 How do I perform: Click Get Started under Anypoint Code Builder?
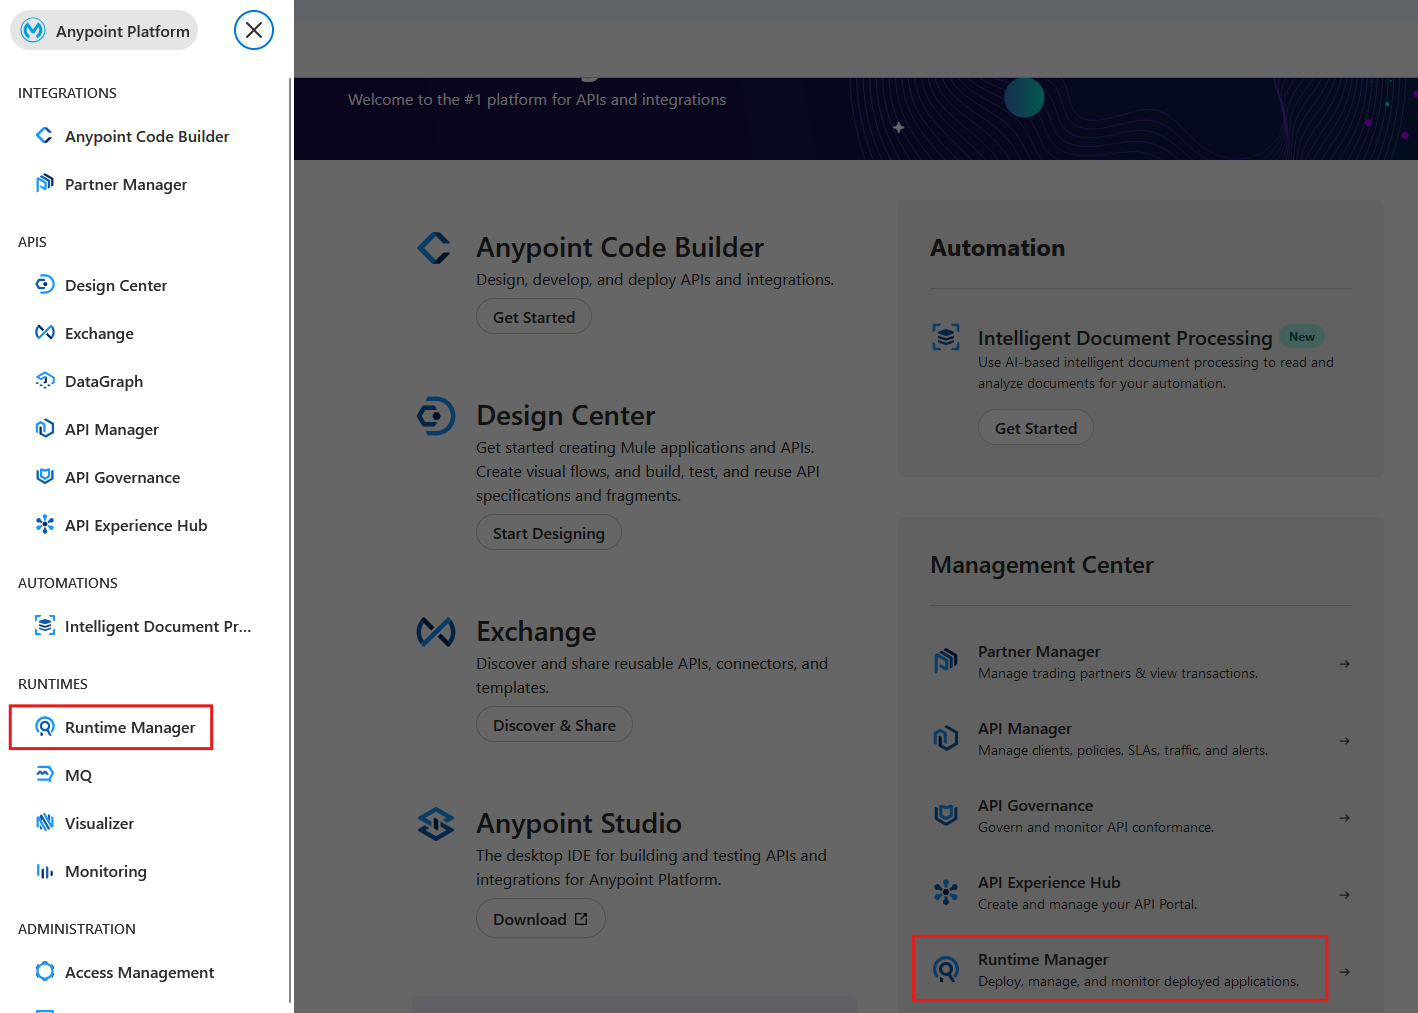click(x=533, y=317)
